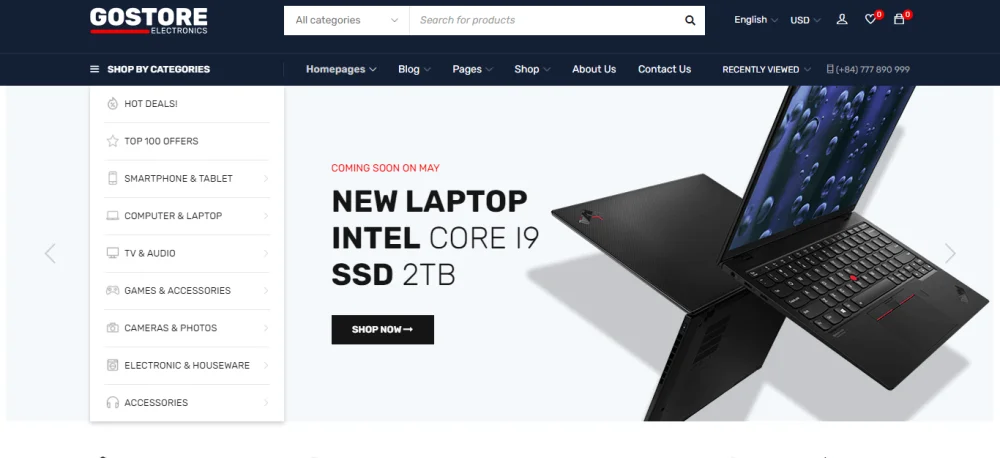Open the shopping cart icon
Image resolution: width=1000 pixels, height=458 pixels.
tap(899, 20)
